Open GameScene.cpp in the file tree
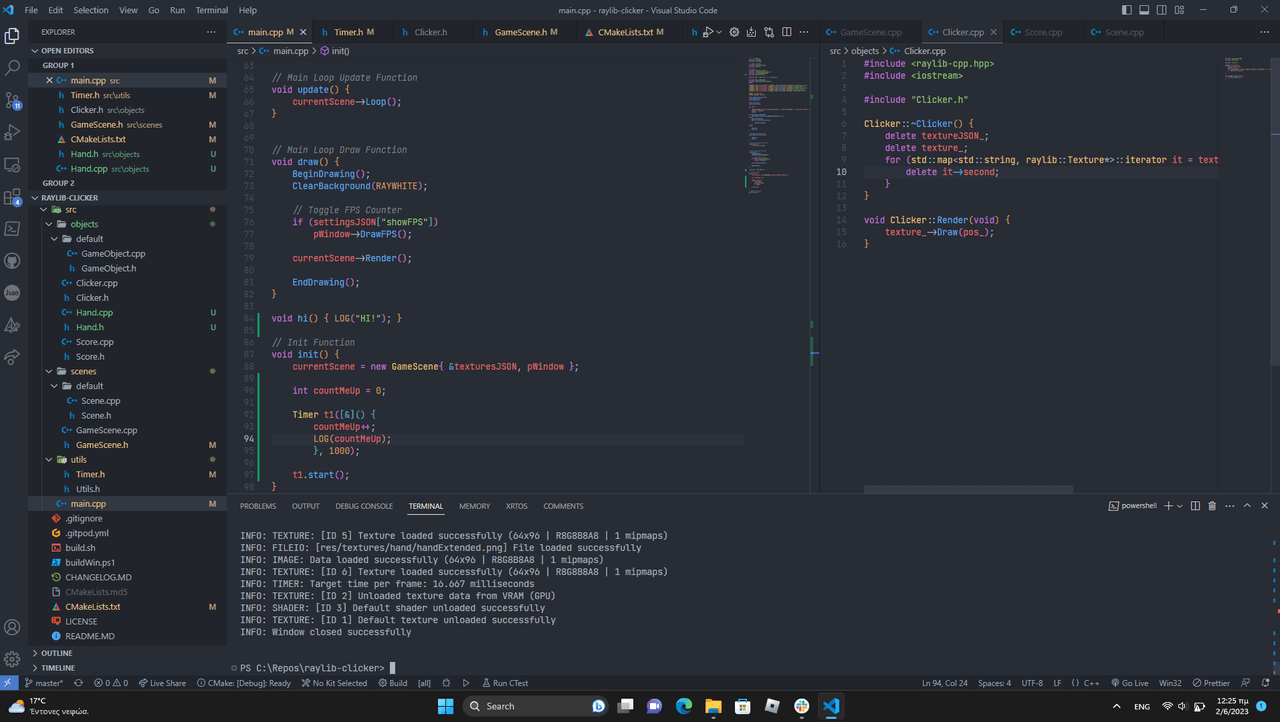1280x722 pixels. [x=106, y=430]
